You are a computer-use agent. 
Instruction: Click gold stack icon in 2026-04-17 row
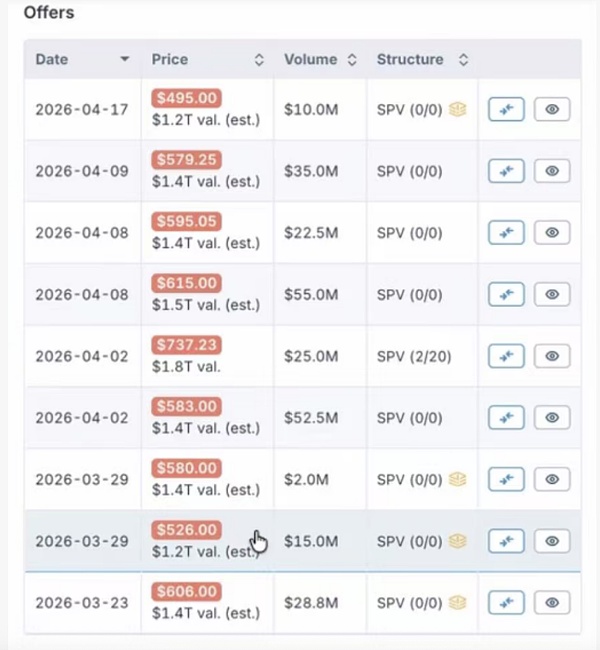pos(458,110)
